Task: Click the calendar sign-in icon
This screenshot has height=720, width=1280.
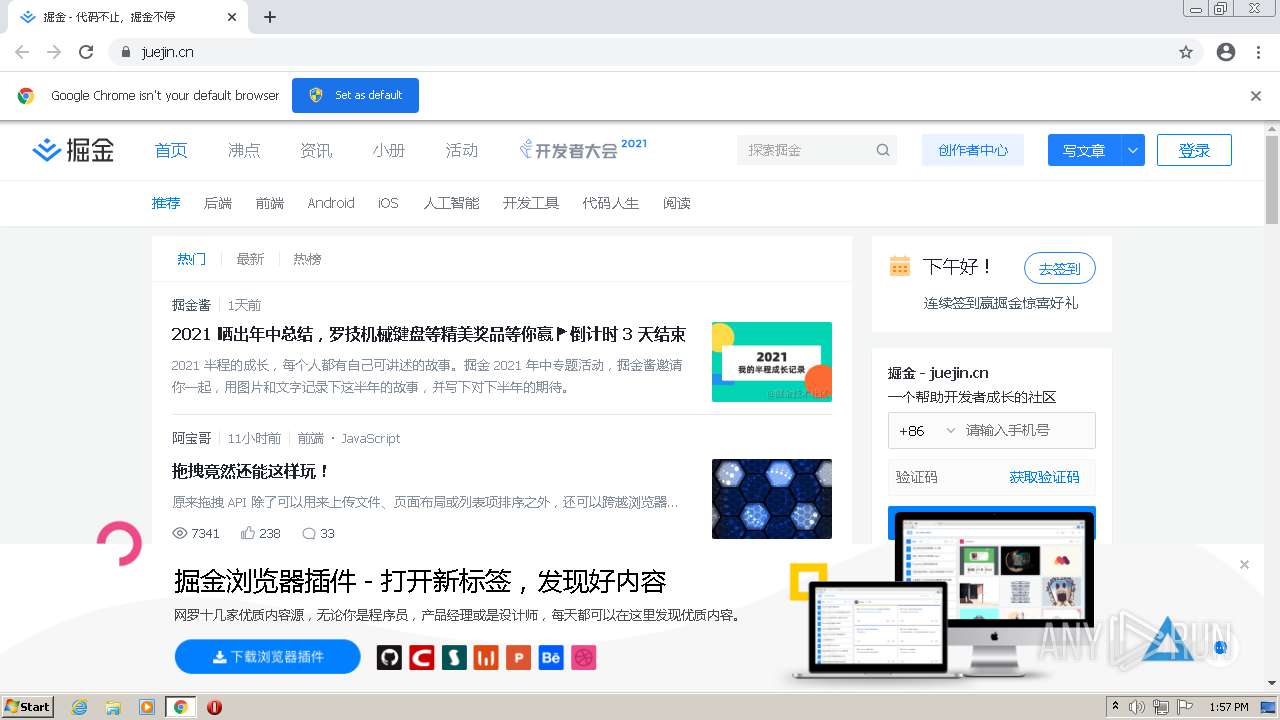Action: tap(900, 266)
